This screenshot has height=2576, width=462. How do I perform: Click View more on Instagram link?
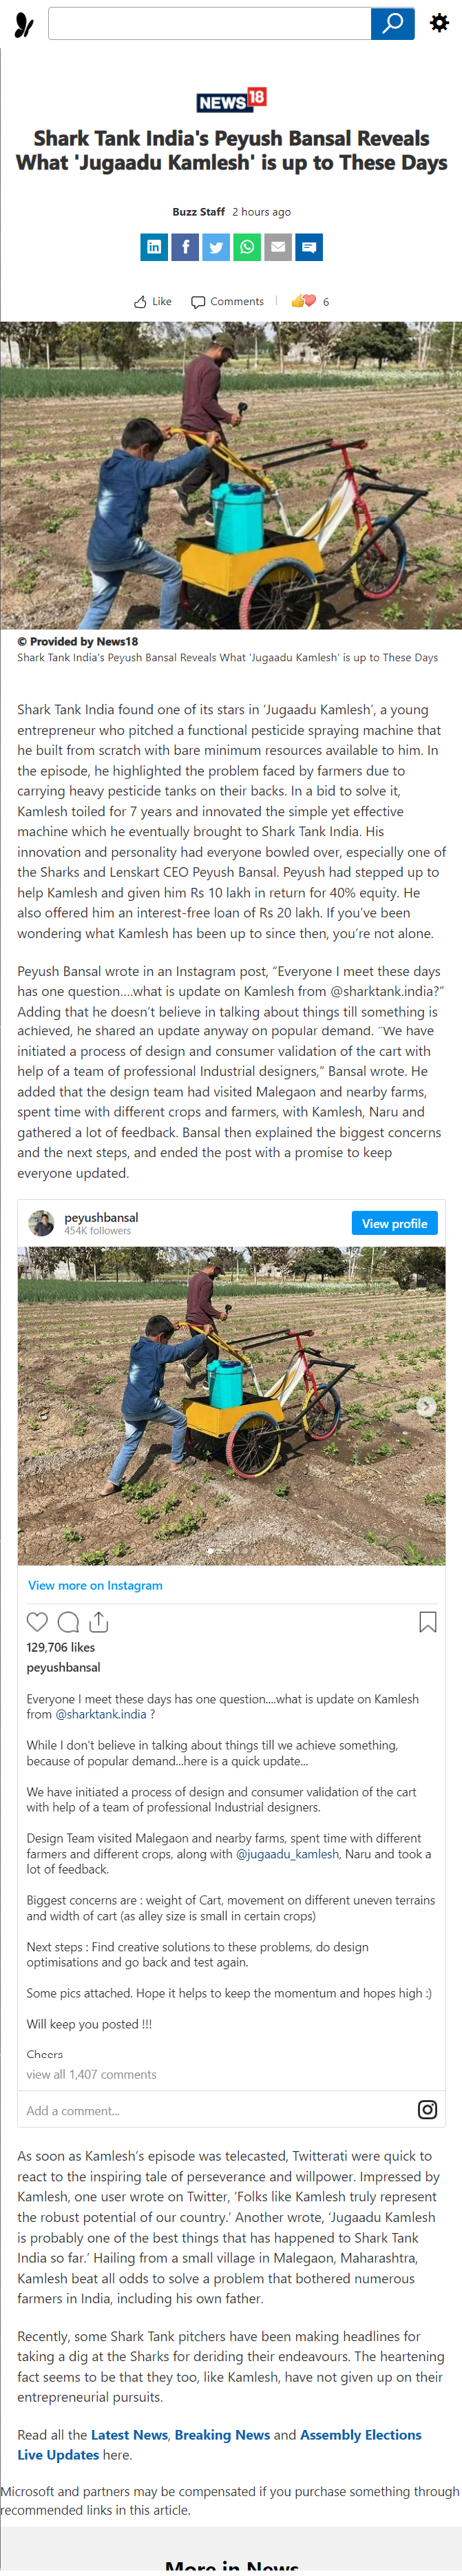(x=95, y=1585)
